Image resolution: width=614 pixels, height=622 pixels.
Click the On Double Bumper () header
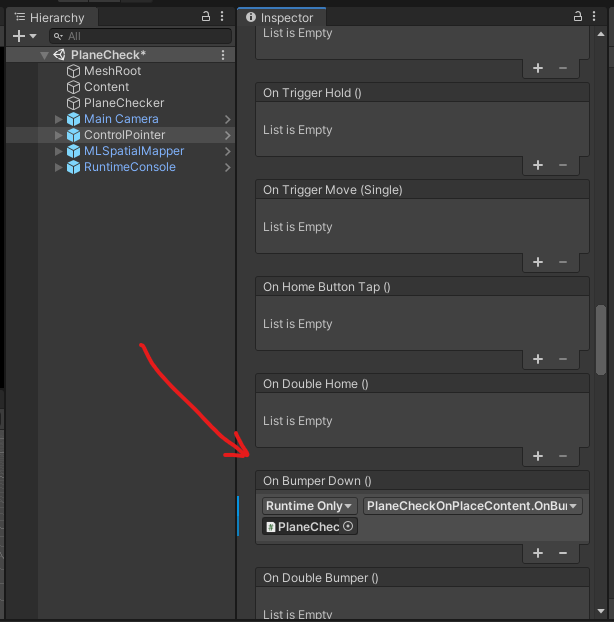click(x=422, y=578)
